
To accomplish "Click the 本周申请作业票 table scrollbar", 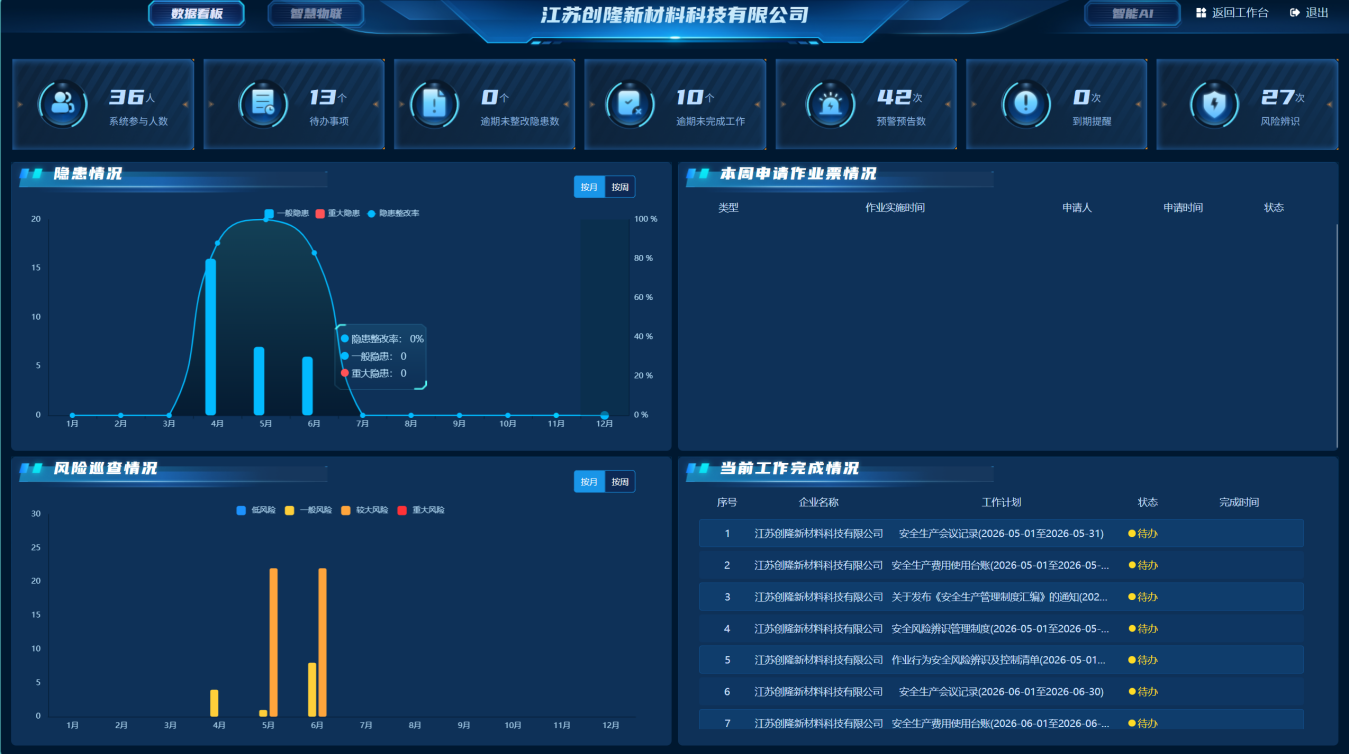I will point(1337,335).
